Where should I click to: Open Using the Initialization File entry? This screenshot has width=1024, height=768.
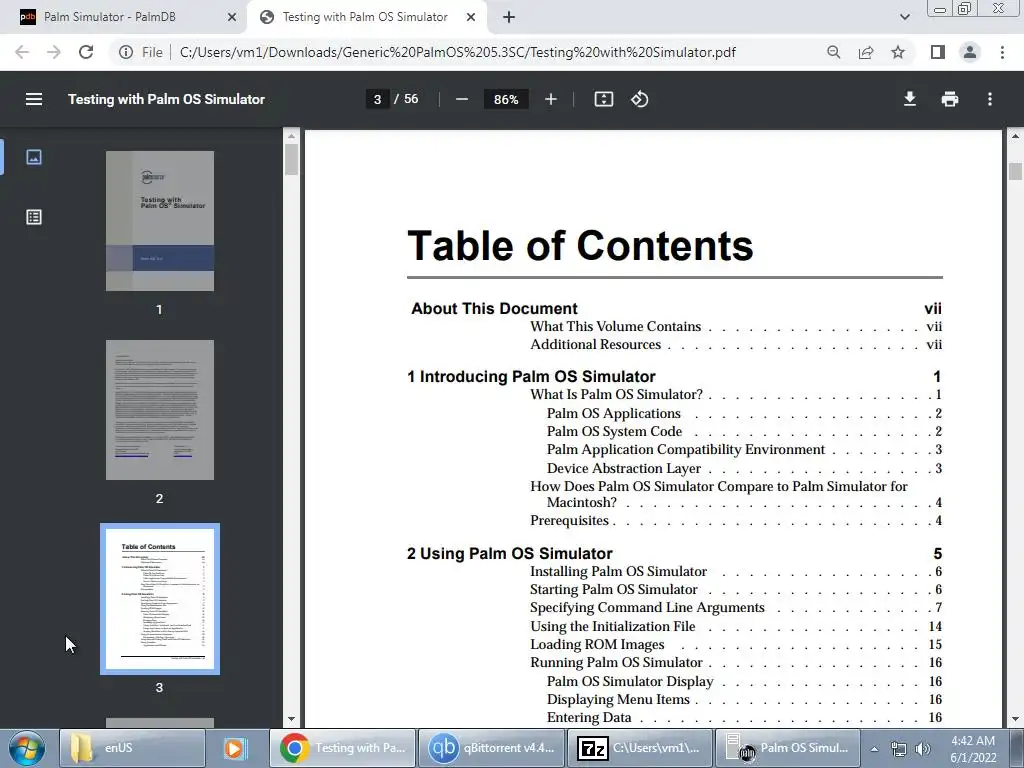tap(612, 626)
